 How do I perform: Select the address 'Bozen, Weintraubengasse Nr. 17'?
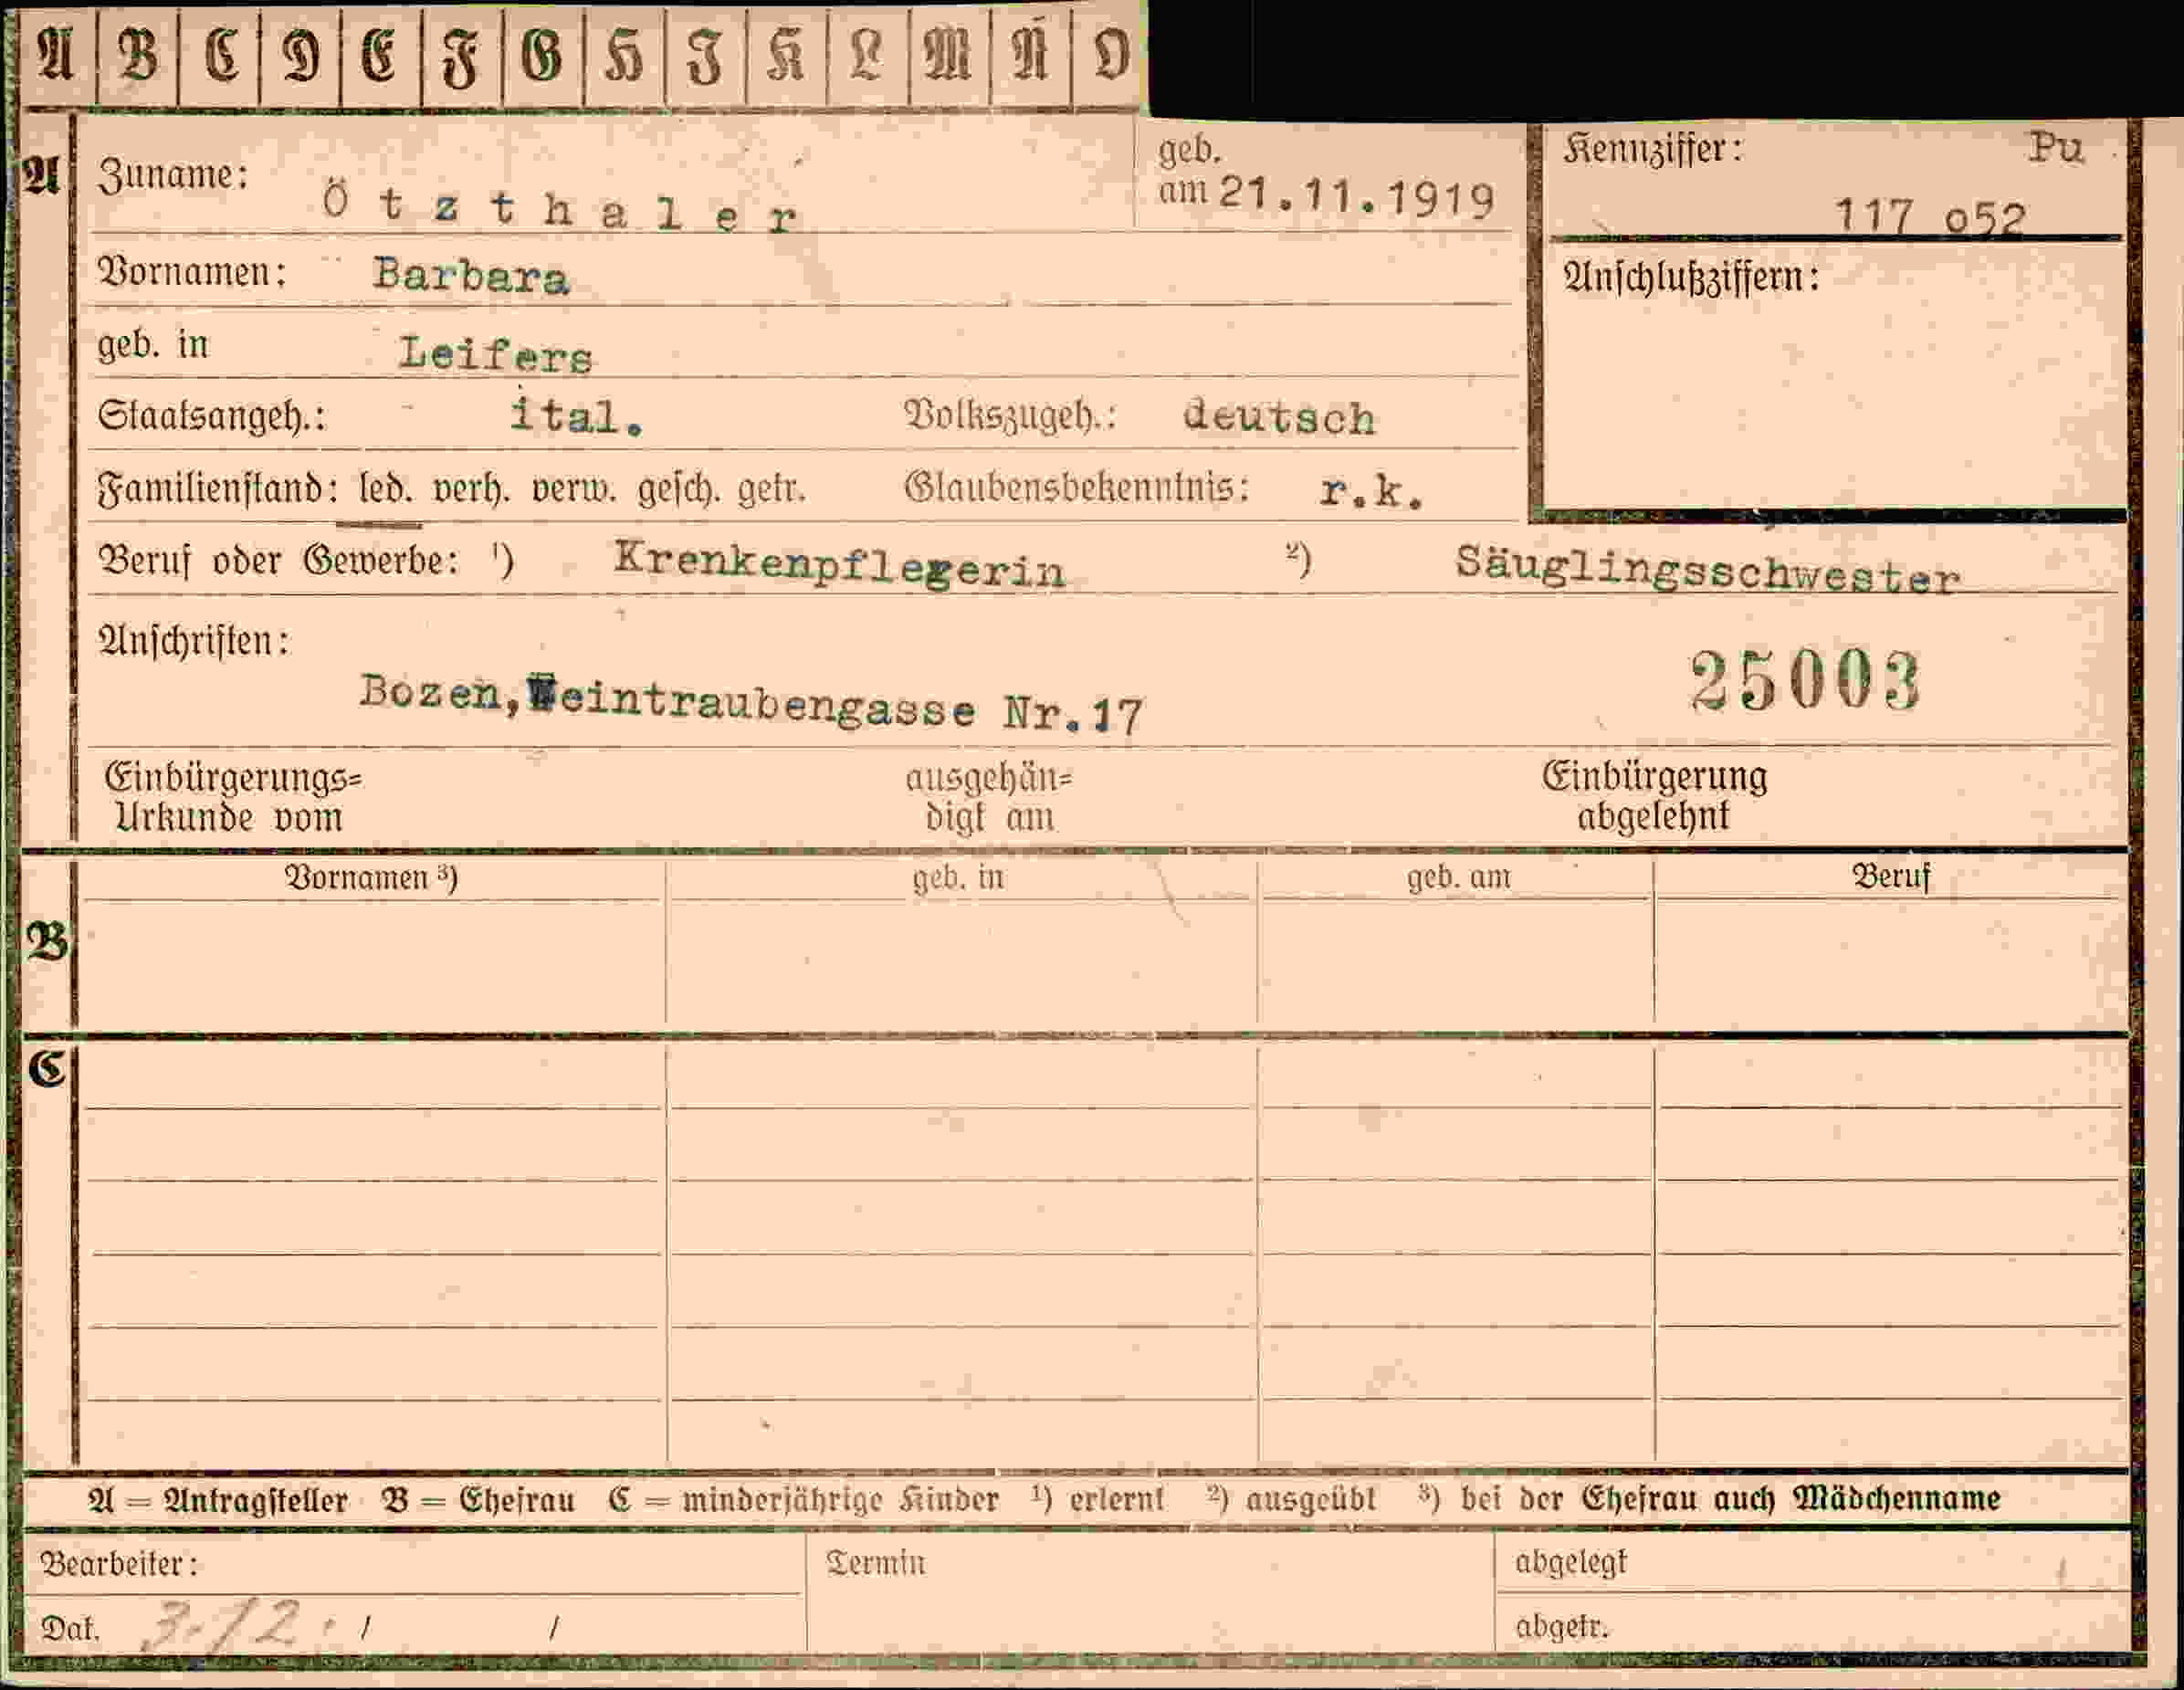(751, 705)
